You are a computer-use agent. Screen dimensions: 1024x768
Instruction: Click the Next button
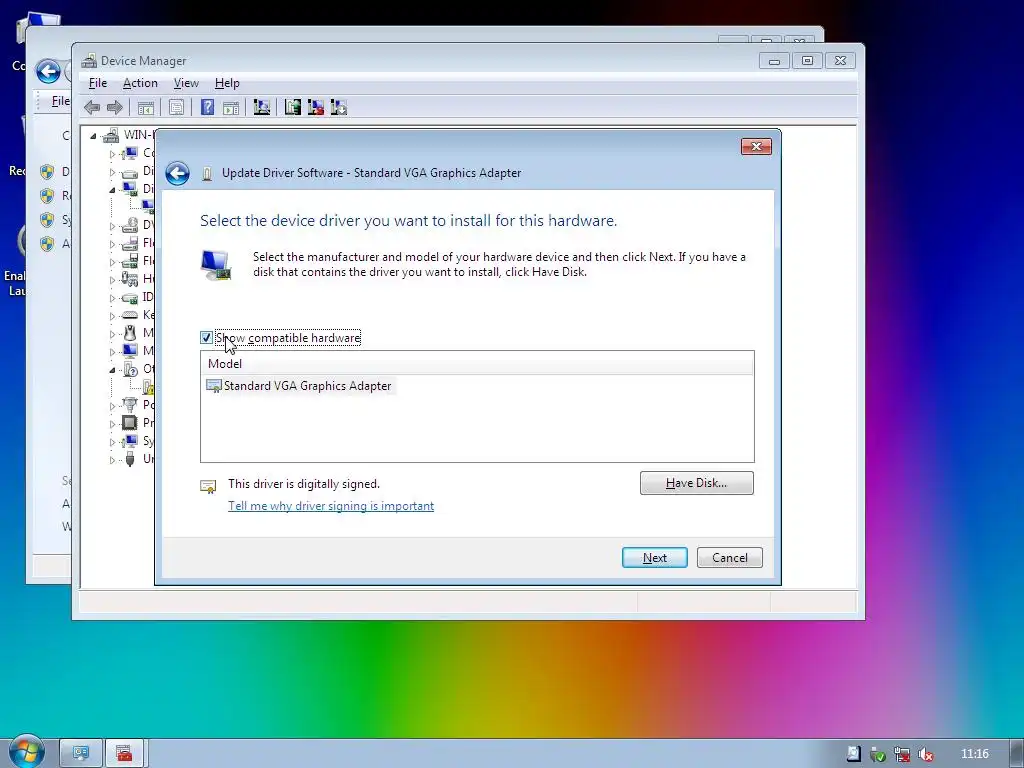[654, 558]
